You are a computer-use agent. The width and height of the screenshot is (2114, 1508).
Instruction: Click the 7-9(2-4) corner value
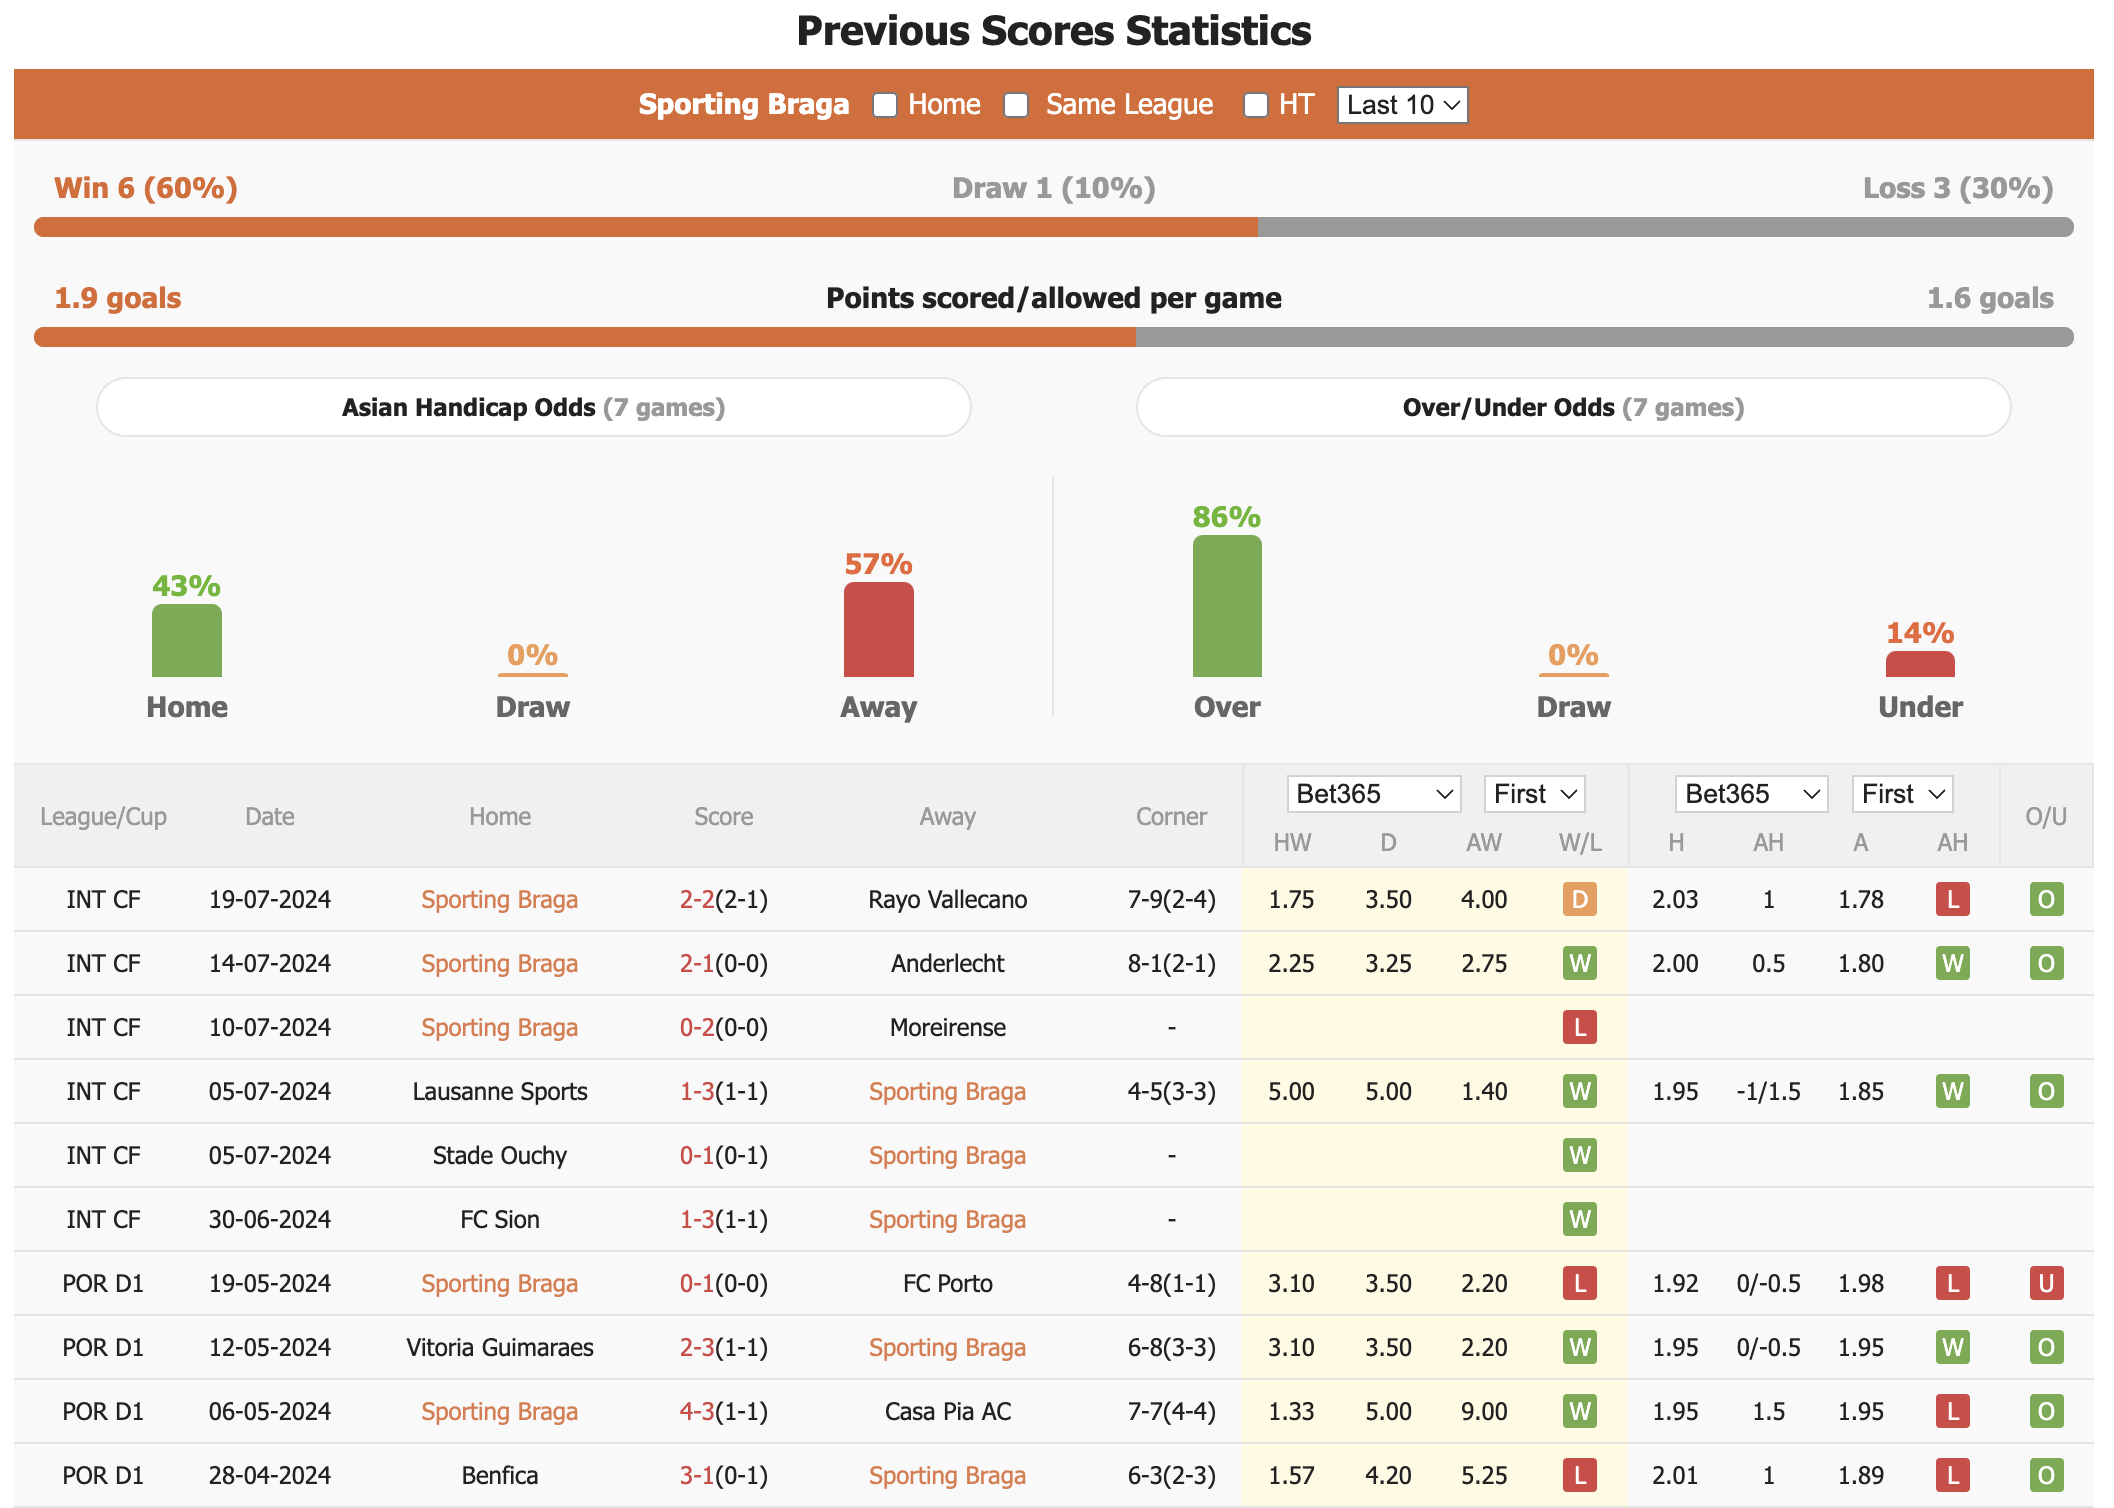1171,899
